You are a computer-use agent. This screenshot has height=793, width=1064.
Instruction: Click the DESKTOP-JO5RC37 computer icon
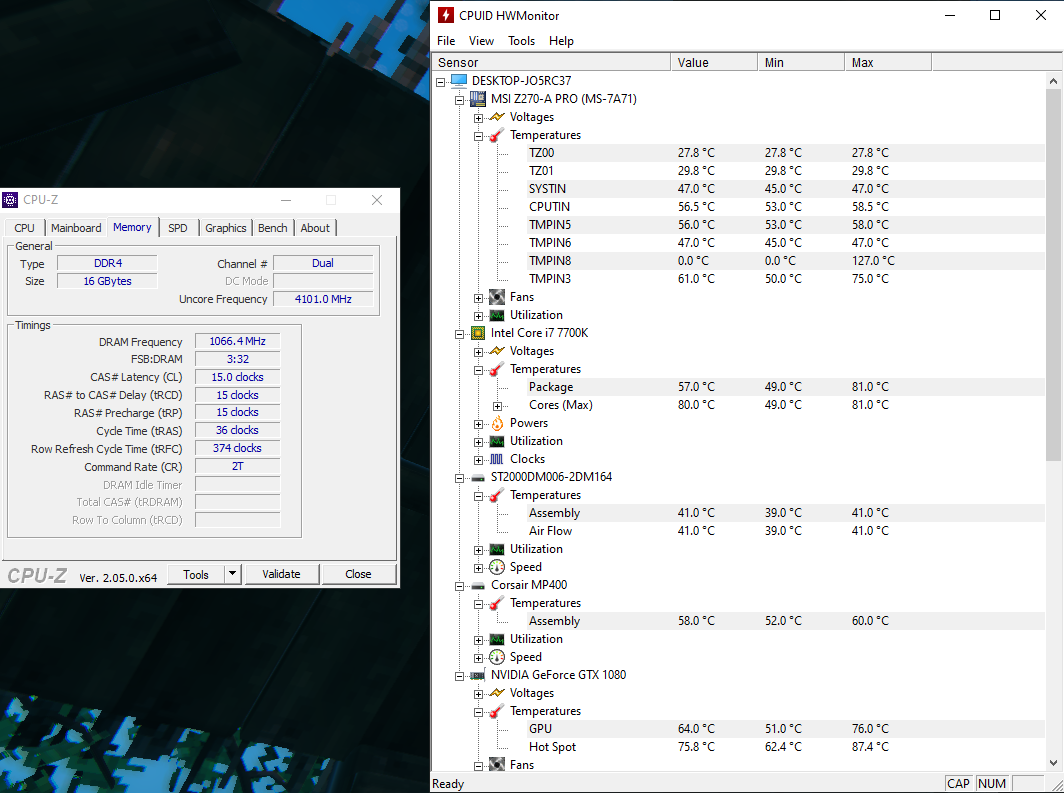pos(459,81)
